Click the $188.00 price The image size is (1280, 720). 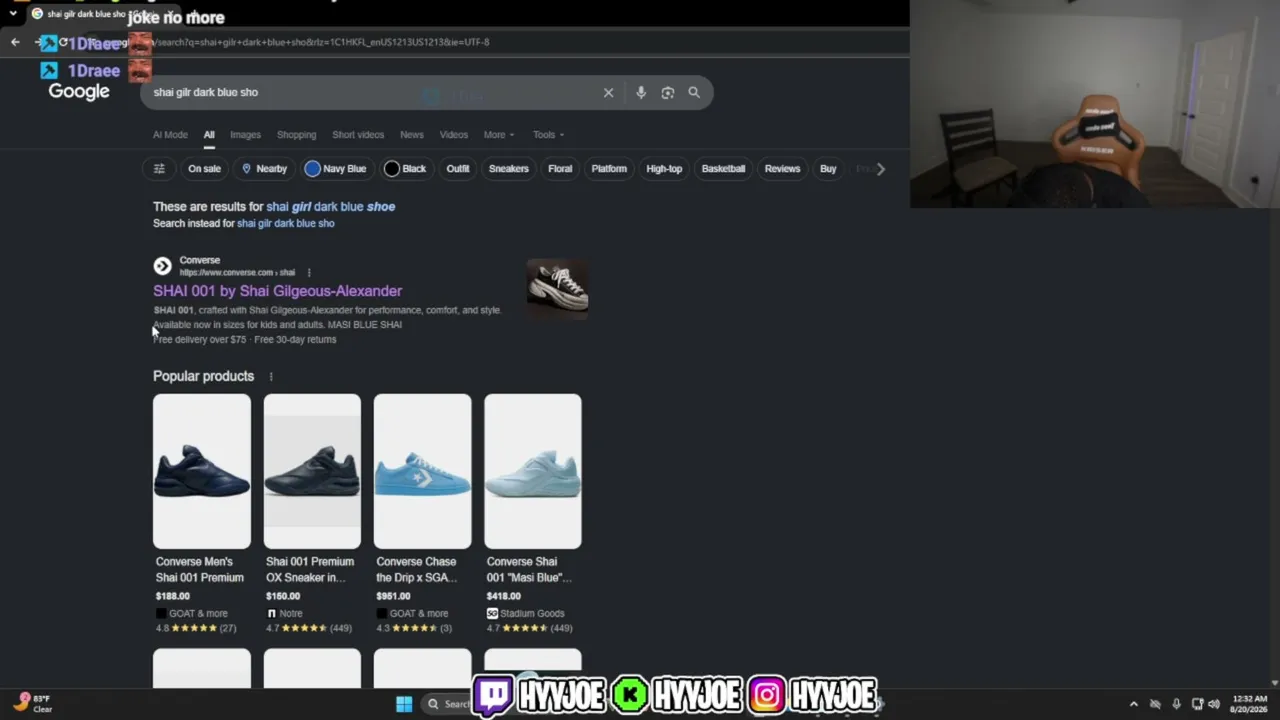[172, 596]
